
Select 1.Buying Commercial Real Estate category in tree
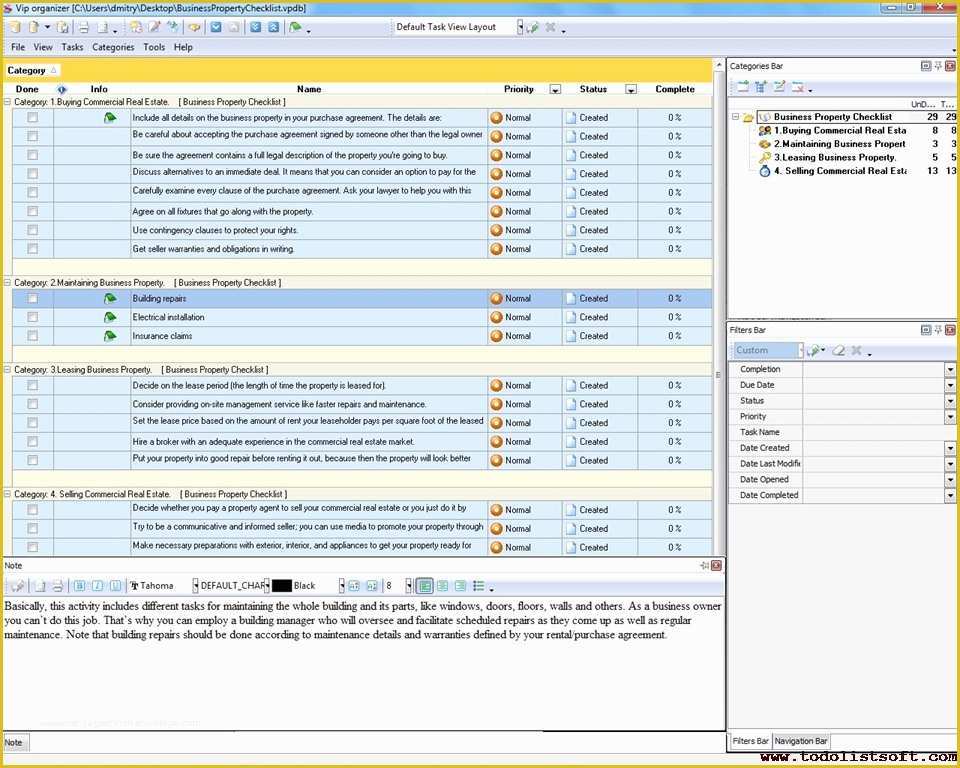pyautogui.click(x=840, y=130)
